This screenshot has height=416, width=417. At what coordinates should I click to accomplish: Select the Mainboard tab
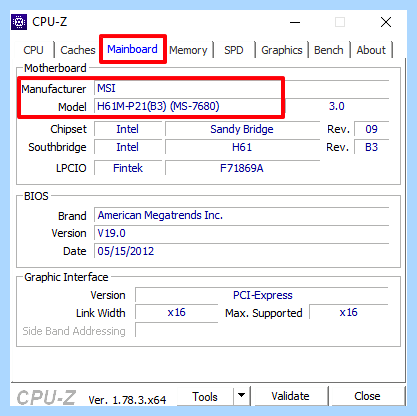point(132,49)
